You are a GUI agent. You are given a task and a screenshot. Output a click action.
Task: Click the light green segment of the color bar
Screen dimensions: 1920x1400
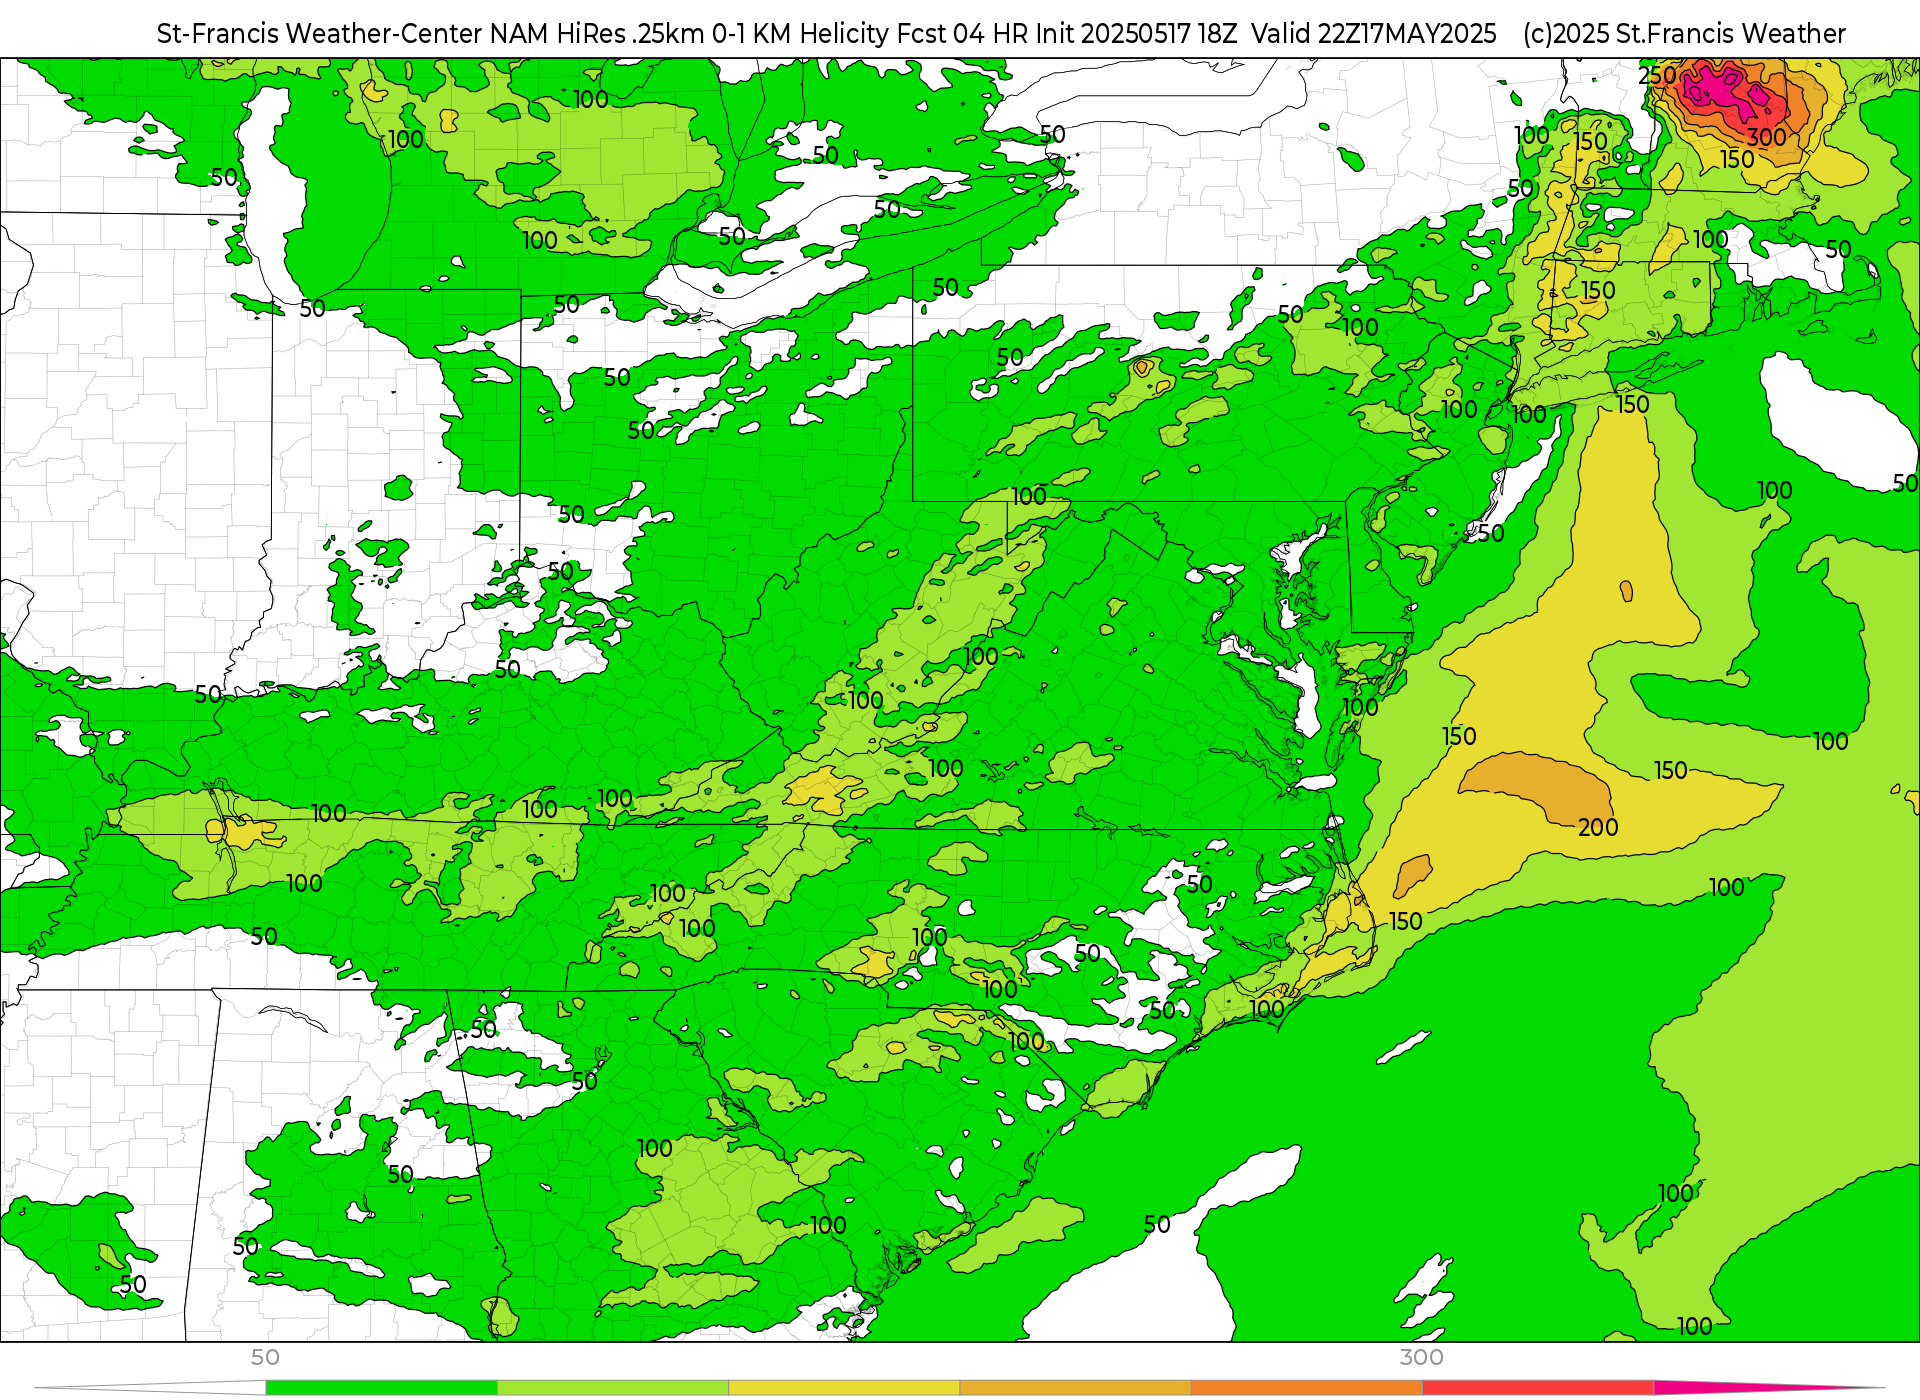(x=613, y=1388)
